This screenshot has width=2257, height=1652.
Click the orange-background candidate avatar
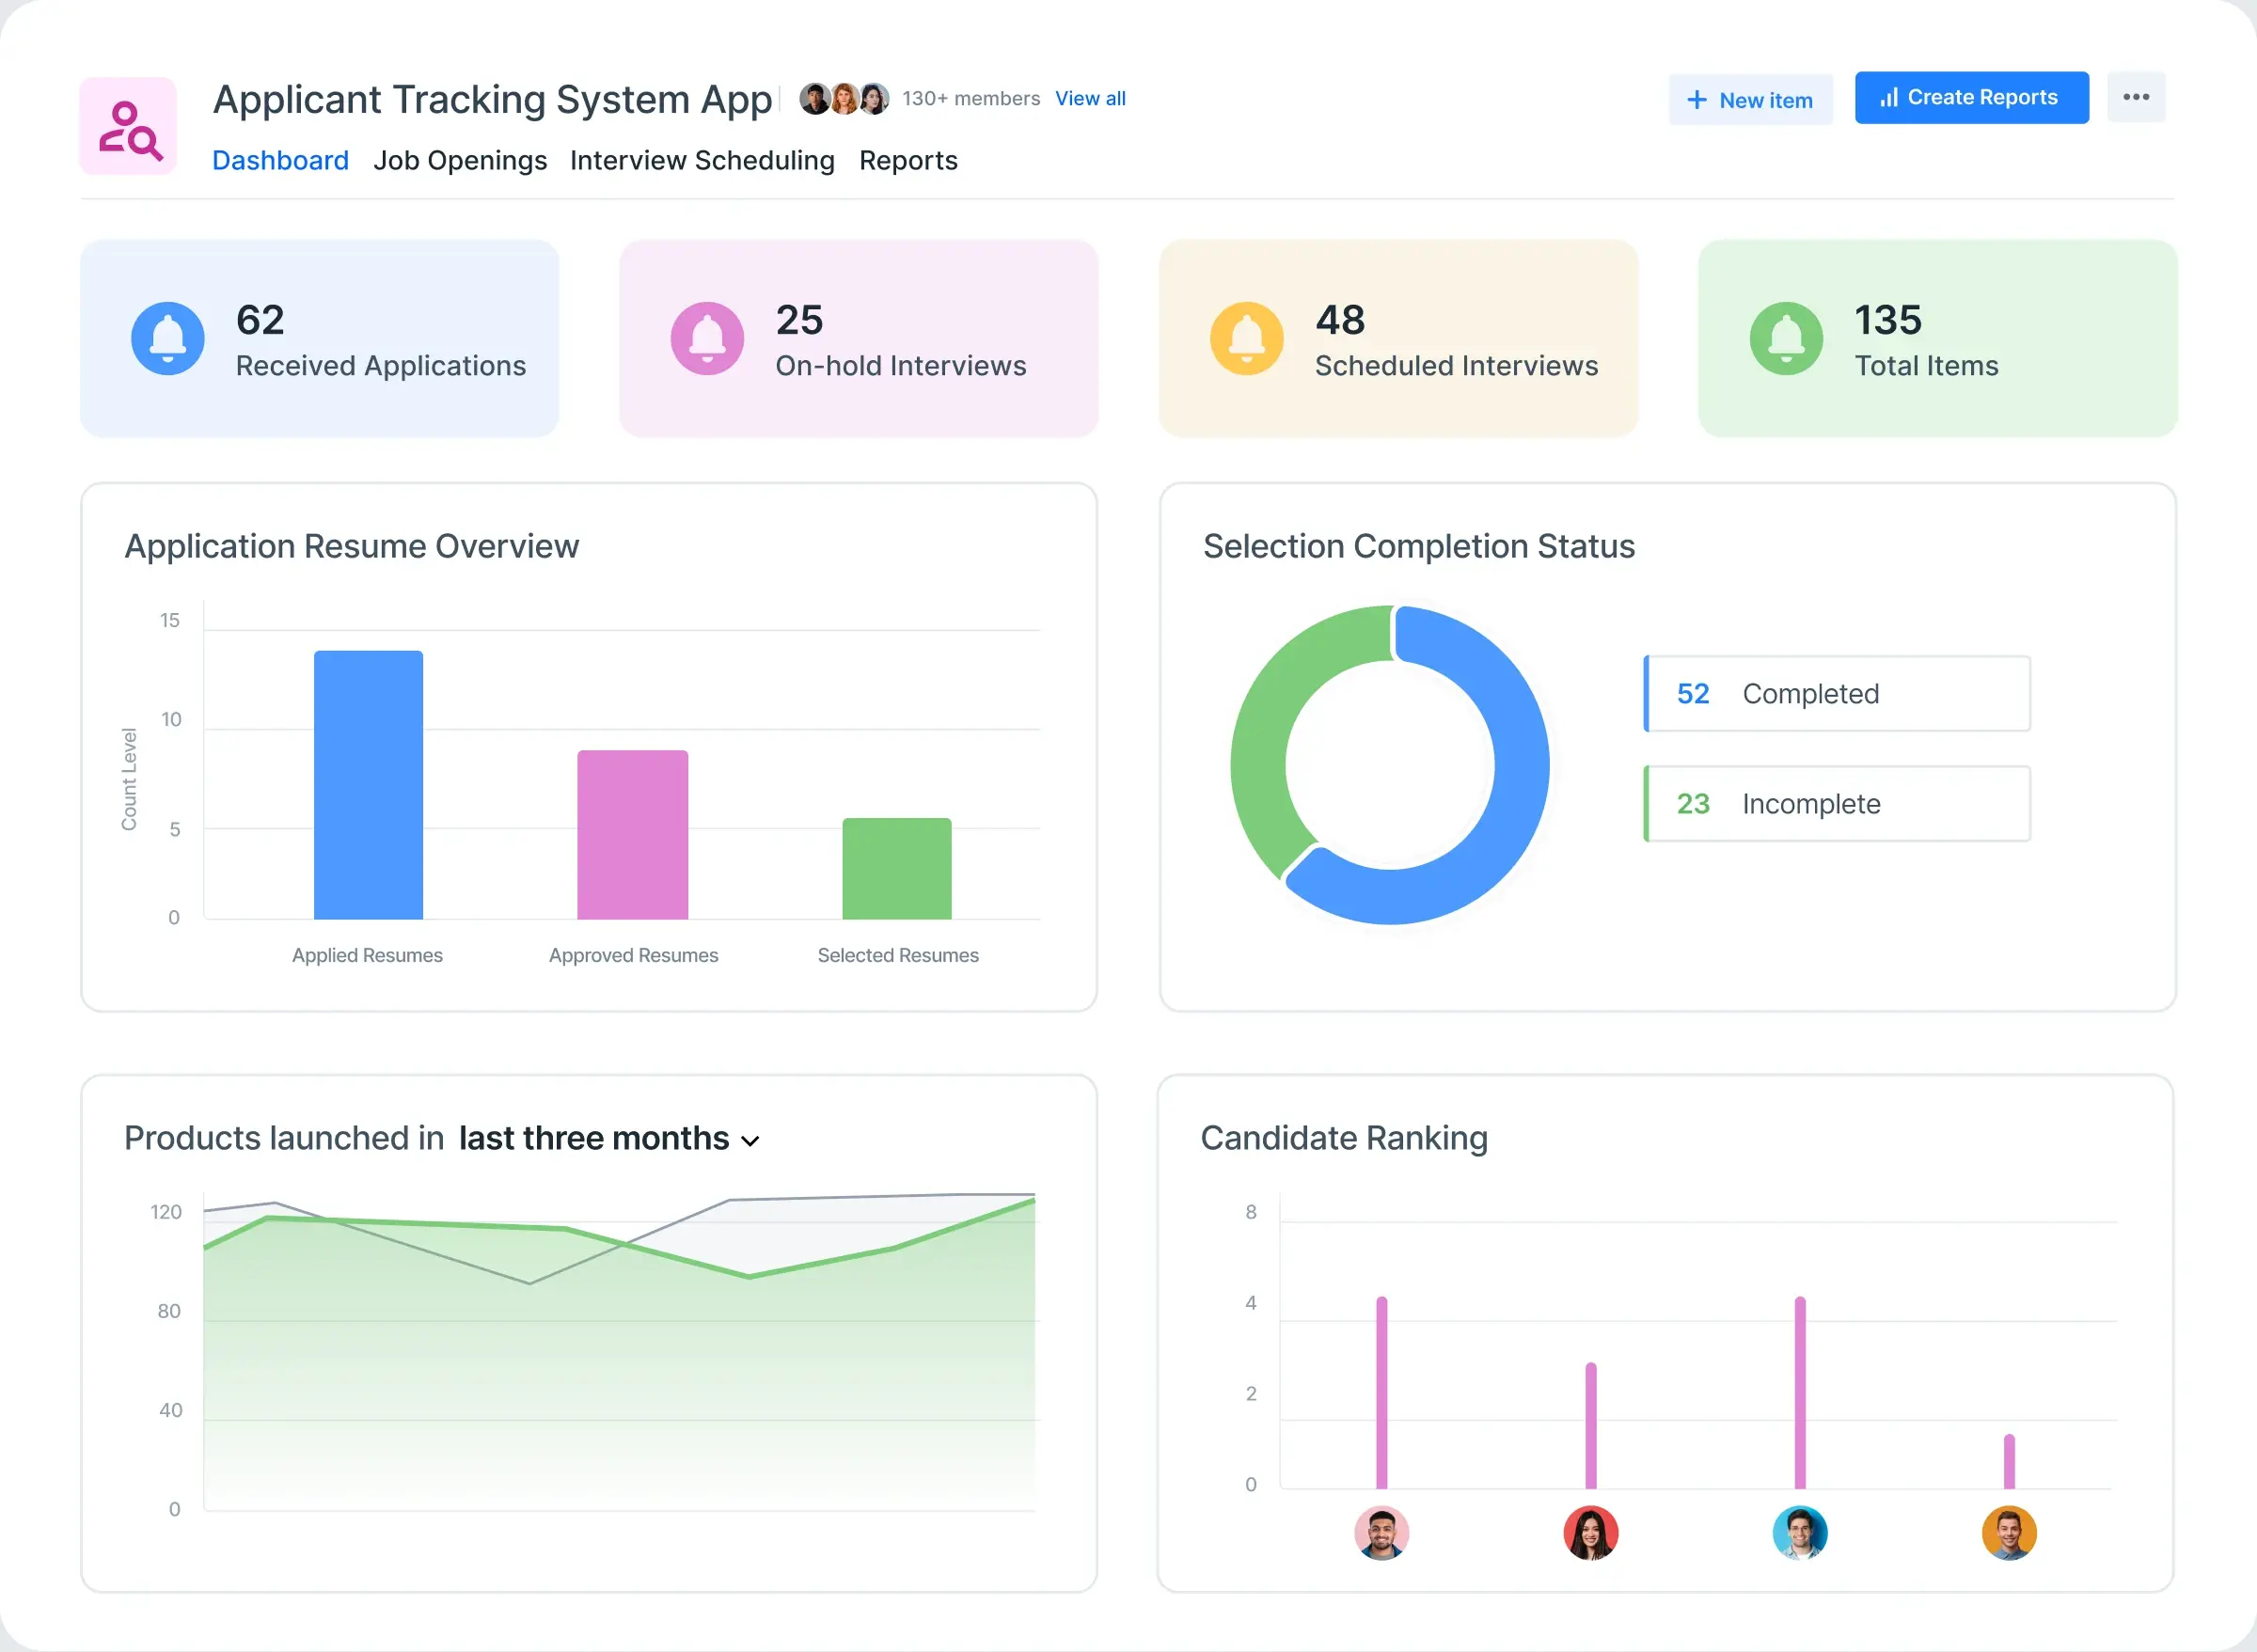[2009, 1533]
